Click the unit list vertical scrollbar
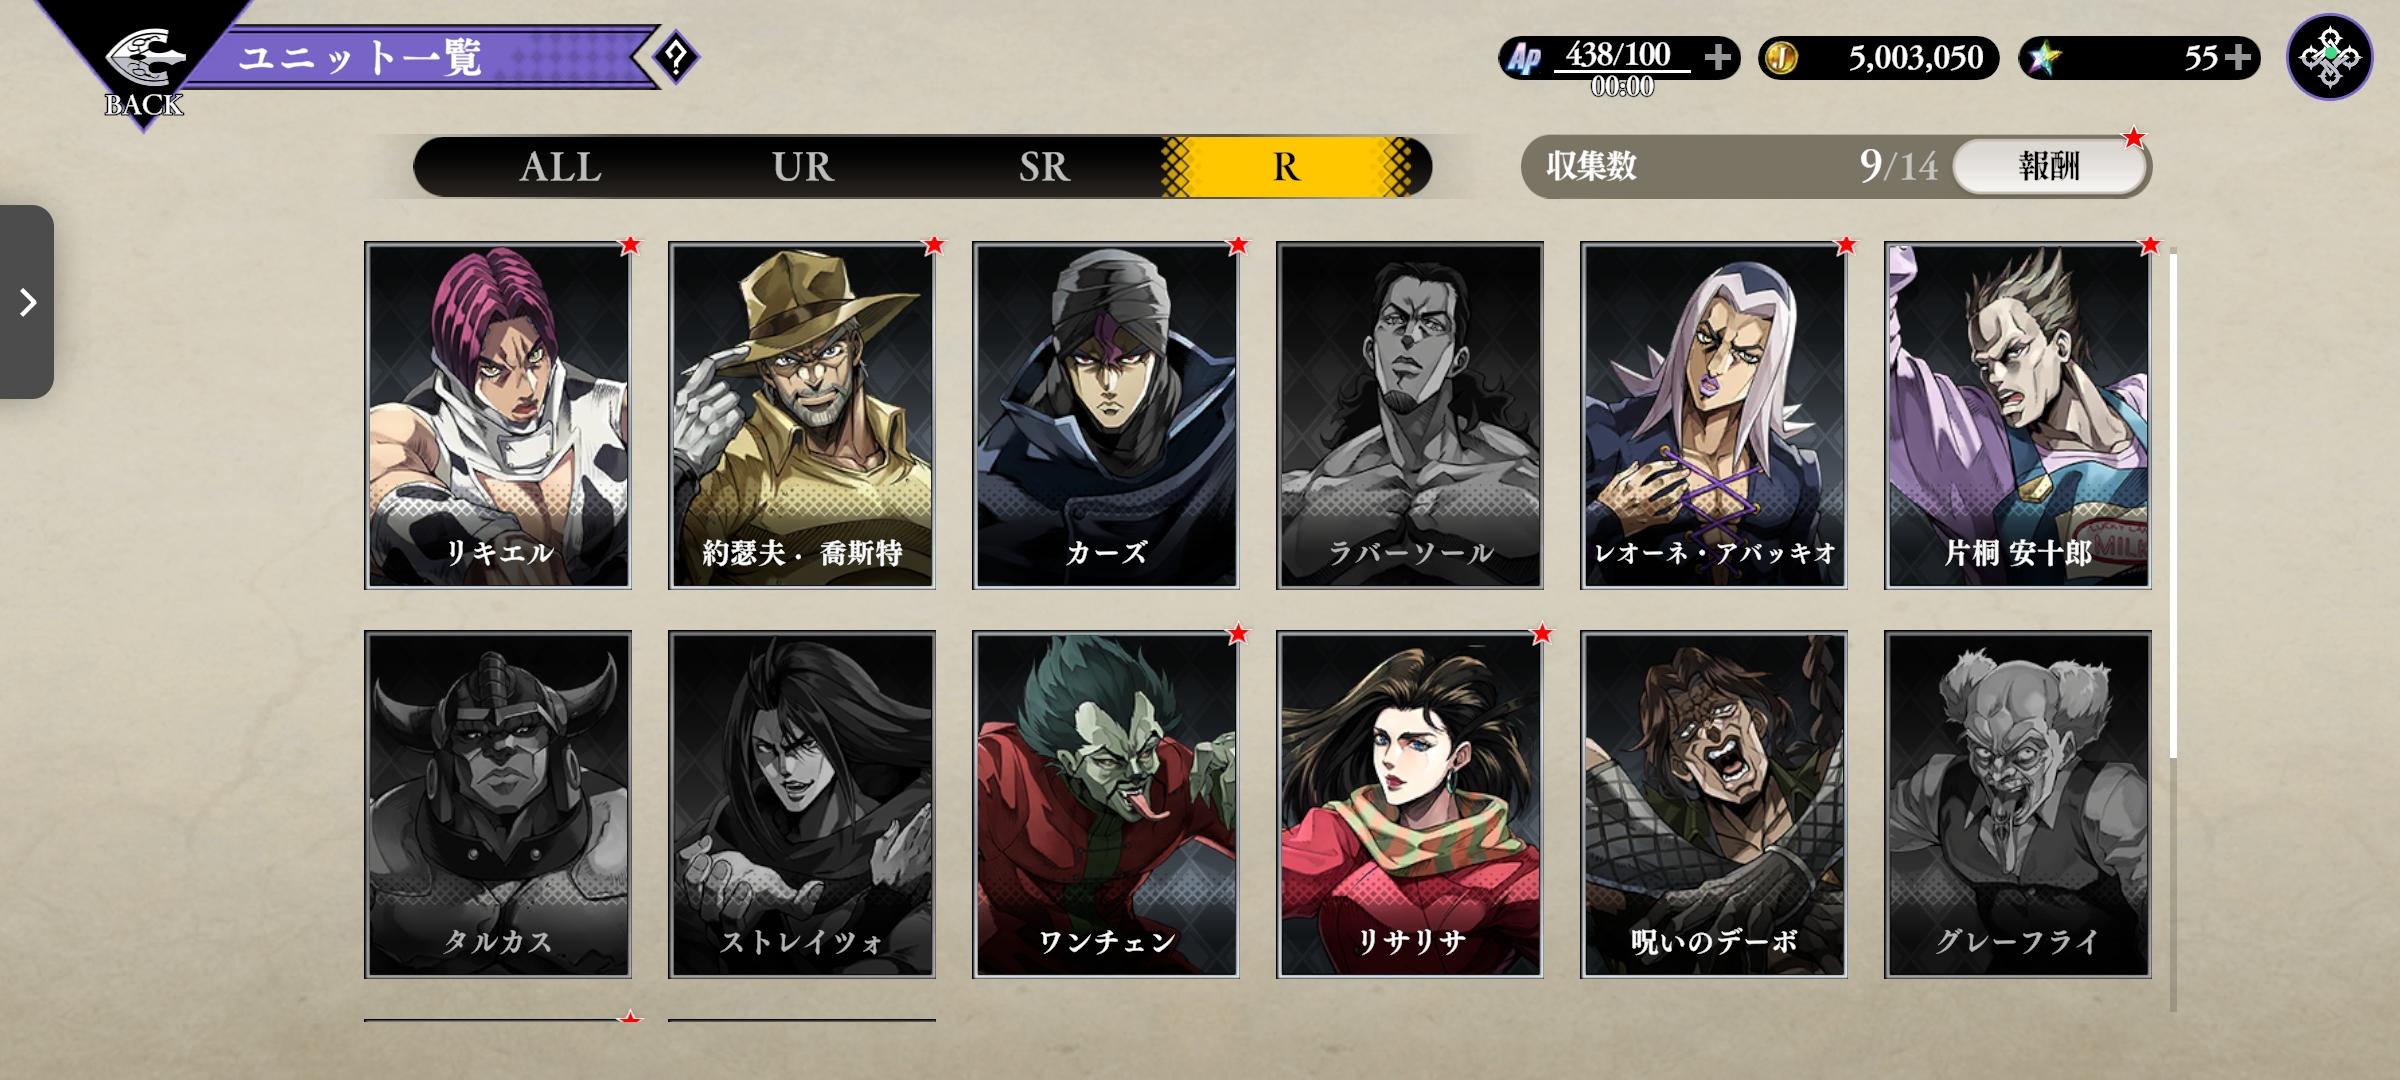The height and width of the screenshot is (1080, 2400). pyautogui.click(x=2173, y=630)
